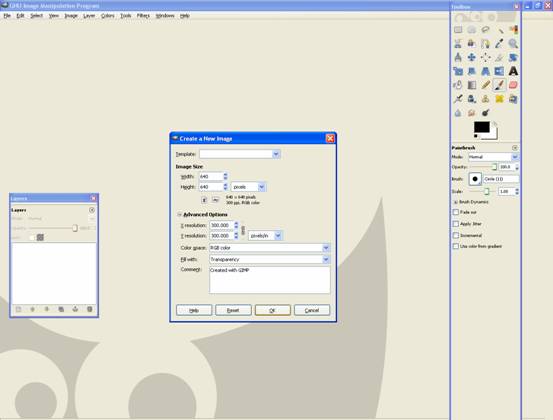
Task: Select the Perspective Clone tool
Action: coord(513,99)
